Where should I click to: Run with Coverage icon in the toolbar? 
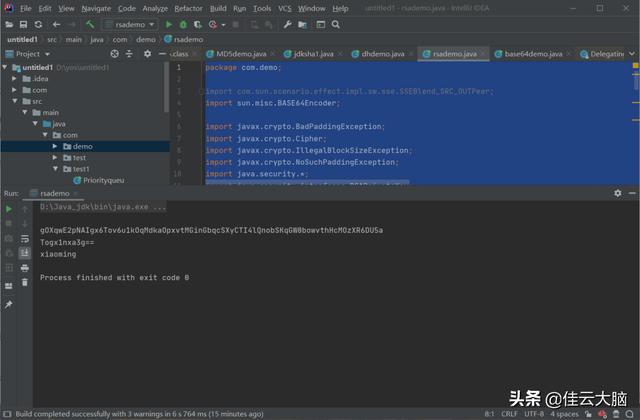(x=198, y=24)
